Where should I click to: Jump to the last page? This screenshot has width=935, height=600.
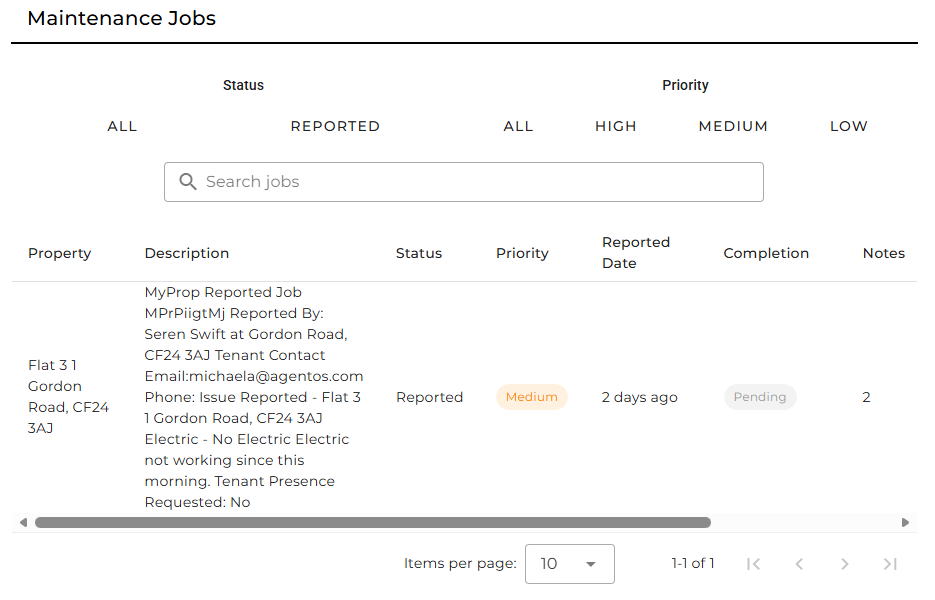(x=890, y=564)
